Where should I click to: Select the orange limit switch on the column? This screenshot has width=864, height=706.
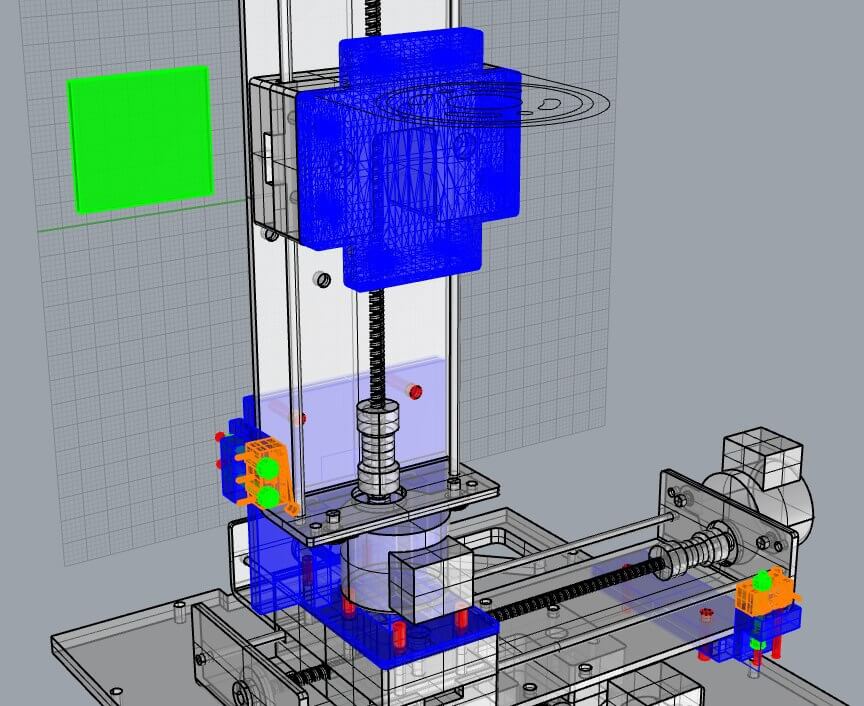pyautogui.click(x=268, y=475)
